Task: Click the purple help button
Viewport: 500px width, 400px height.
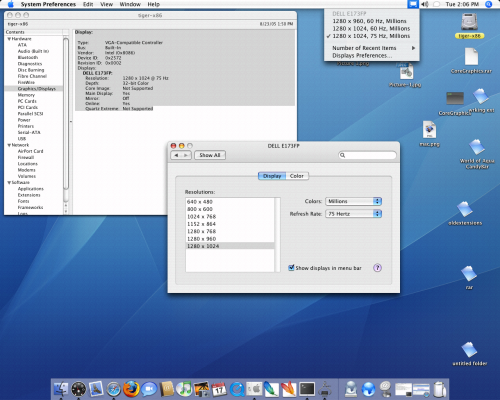Action: pos(377,268)
